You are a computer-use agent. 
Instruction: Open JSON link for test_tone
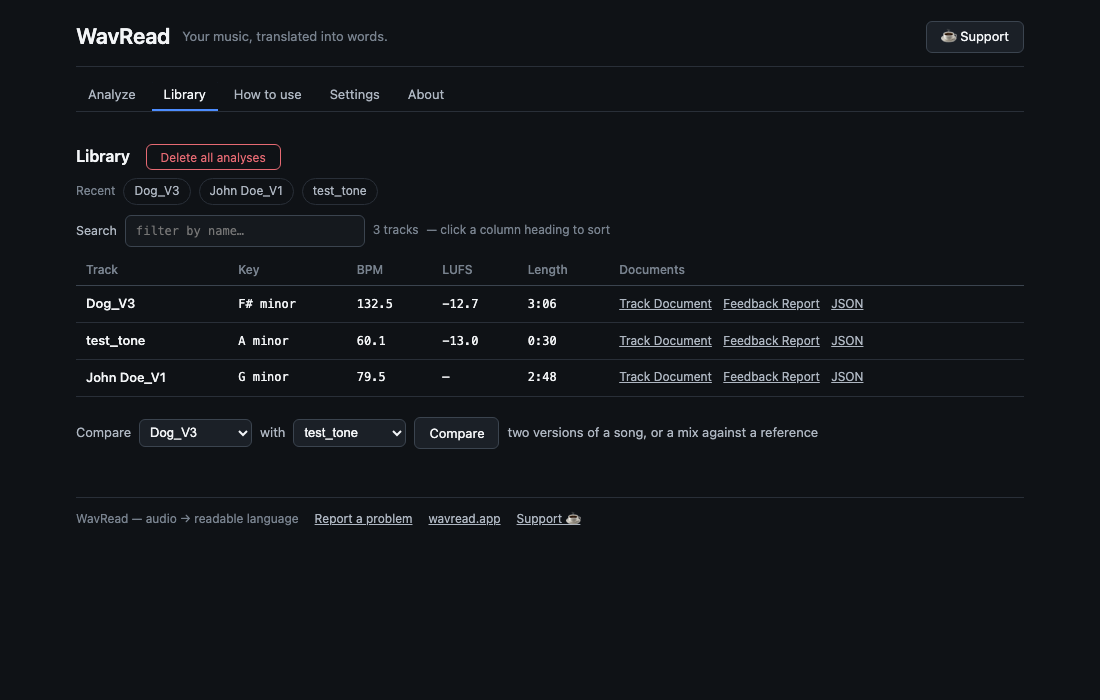click(x=847, y=341)
